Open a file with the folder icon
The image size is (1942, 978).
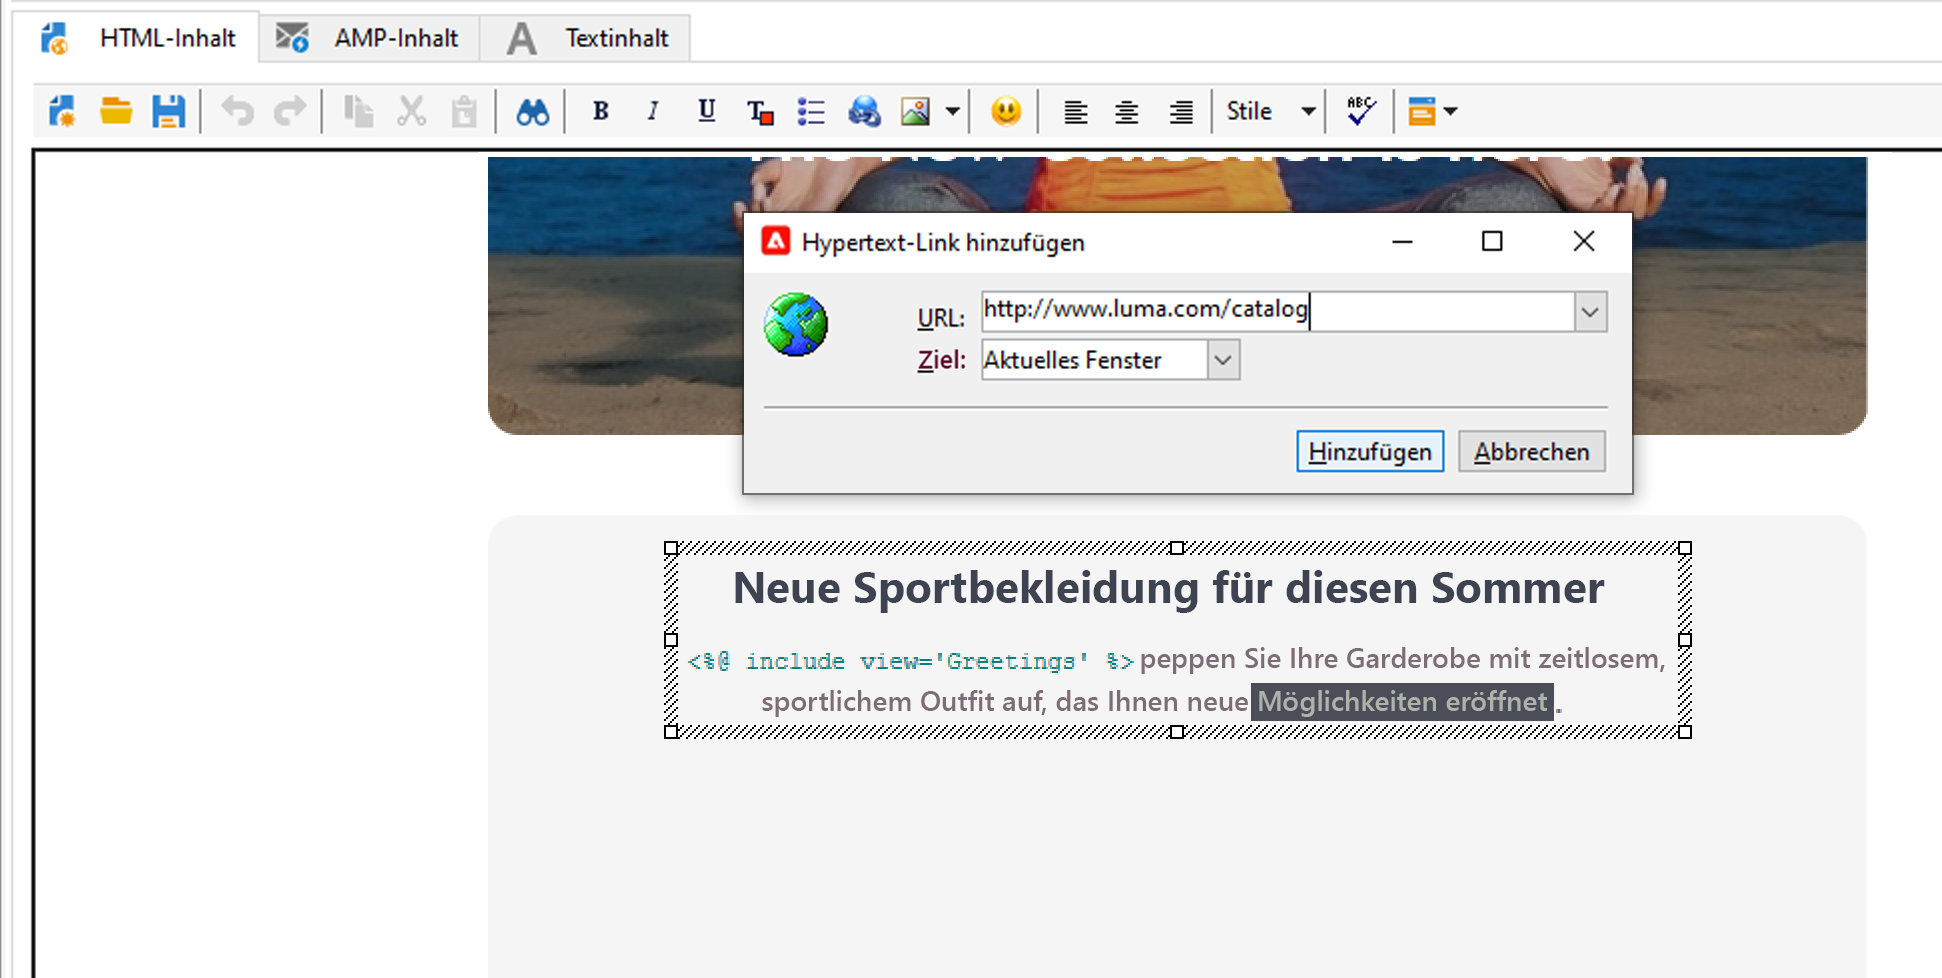116,111
